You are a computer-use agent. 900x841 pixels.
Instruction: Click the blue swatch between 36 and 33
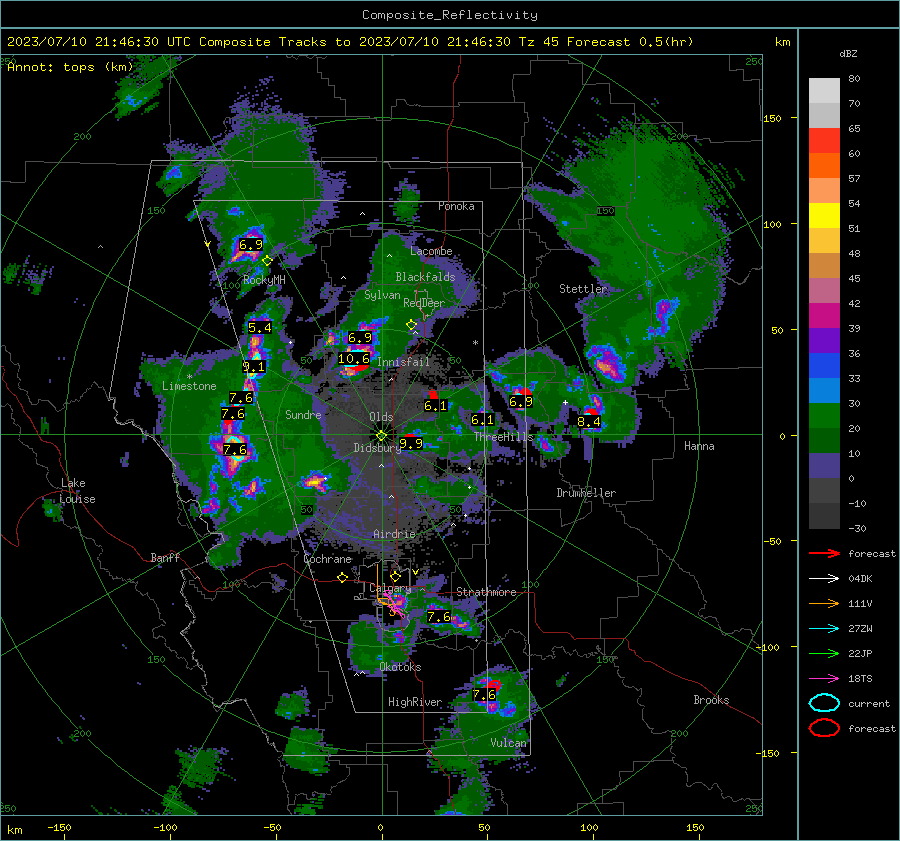[x=824, y=366]
